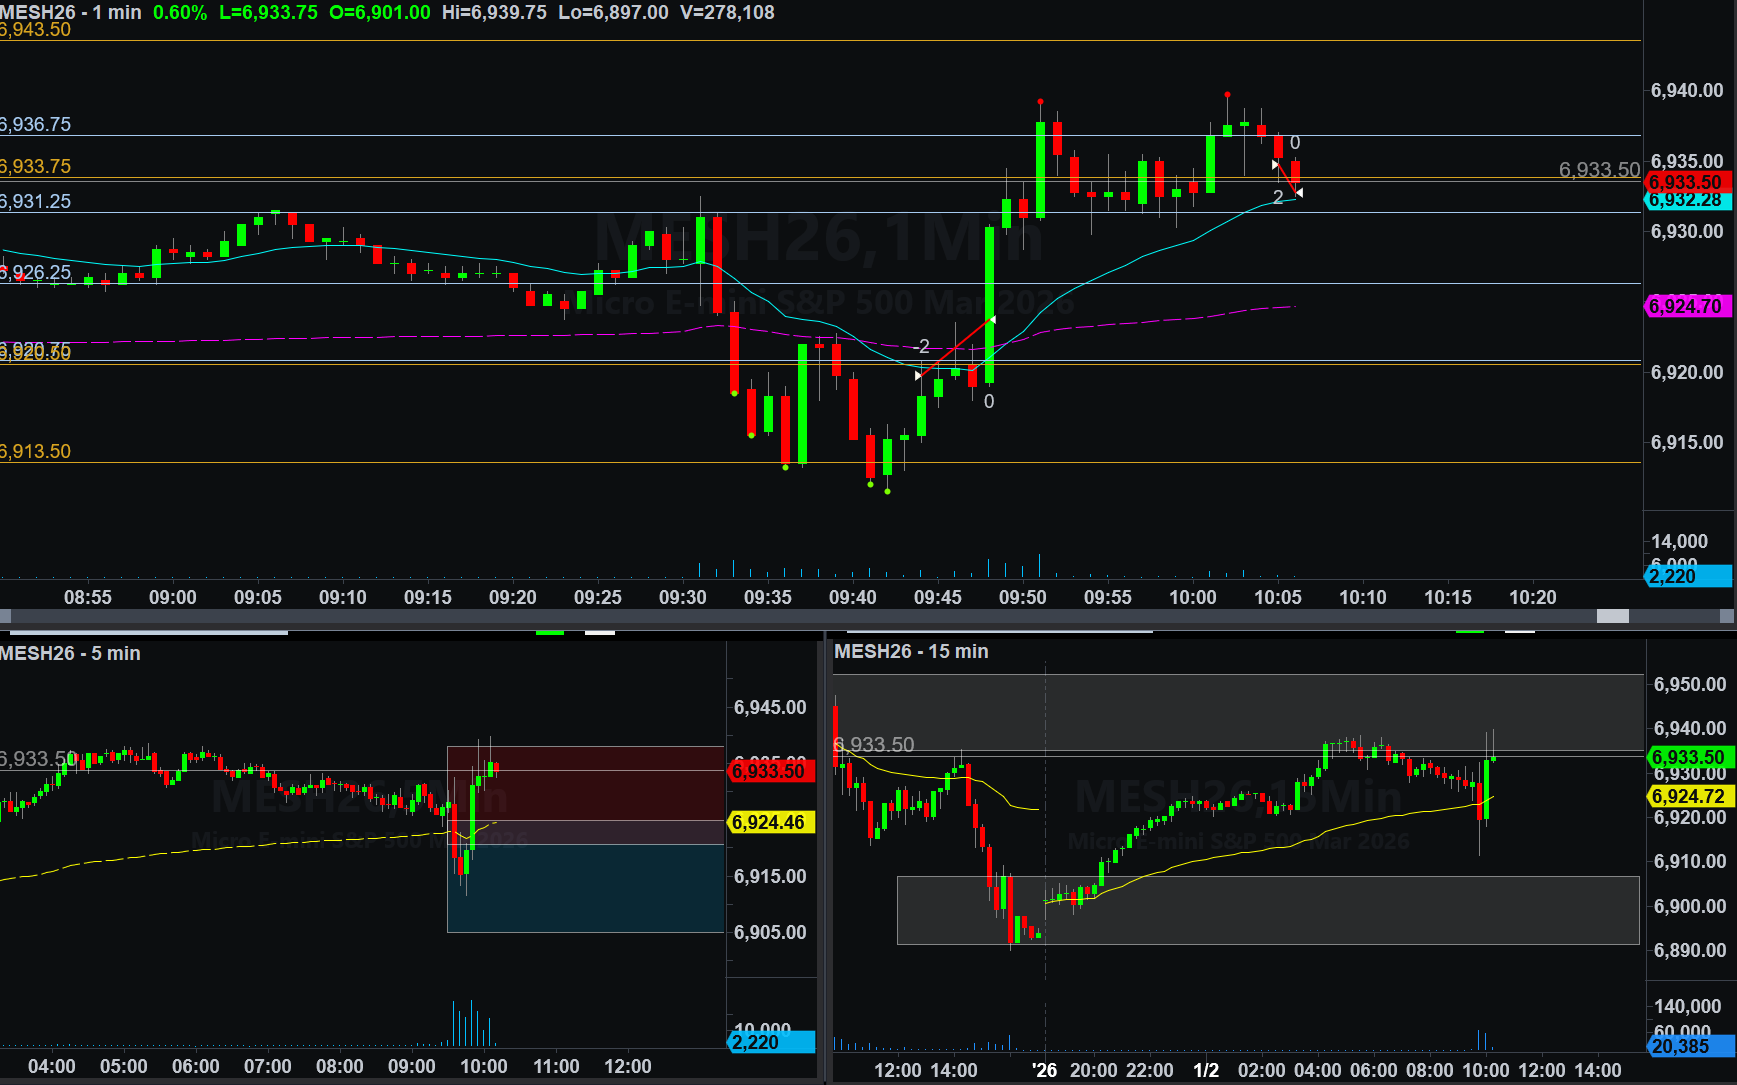1737x1085 pixels.
Task: Select the magenta 6,924.70 indicator price tag
Action: [x=1687, y=306]
